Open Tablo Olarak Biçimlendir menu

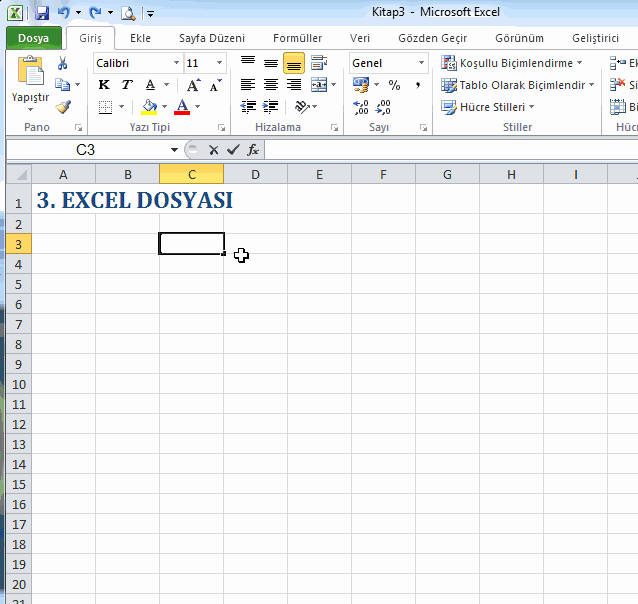point(518,85)
